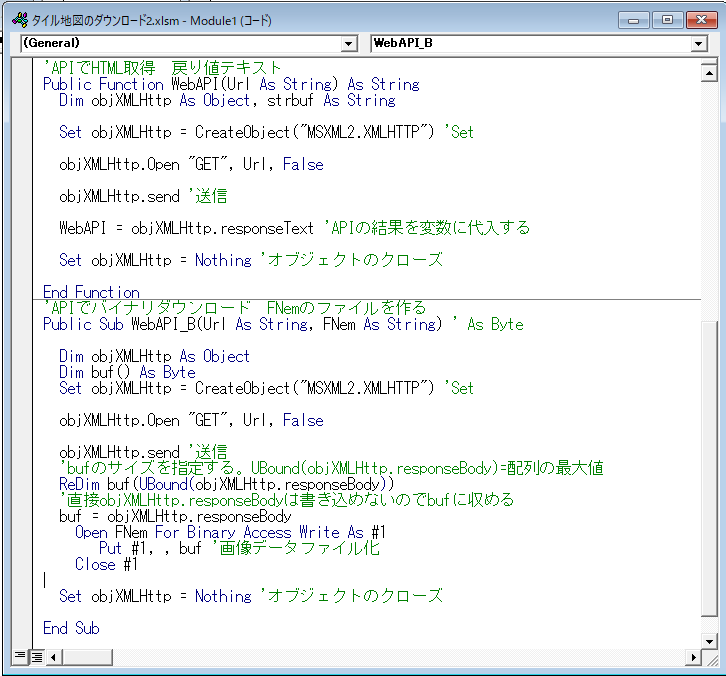Click the 'Close #1' line
The height and width of the screenshot is (676, 726).
[106, 564]
